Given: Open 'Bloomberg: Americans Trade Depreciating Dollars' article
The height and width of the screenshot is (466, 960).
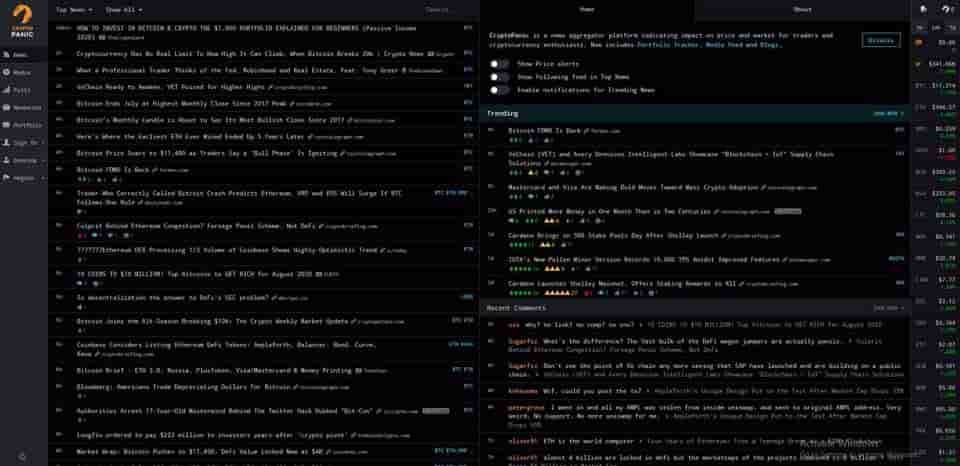Looking at the screenshot, I should pyautogui.click(x=184, y=387).
